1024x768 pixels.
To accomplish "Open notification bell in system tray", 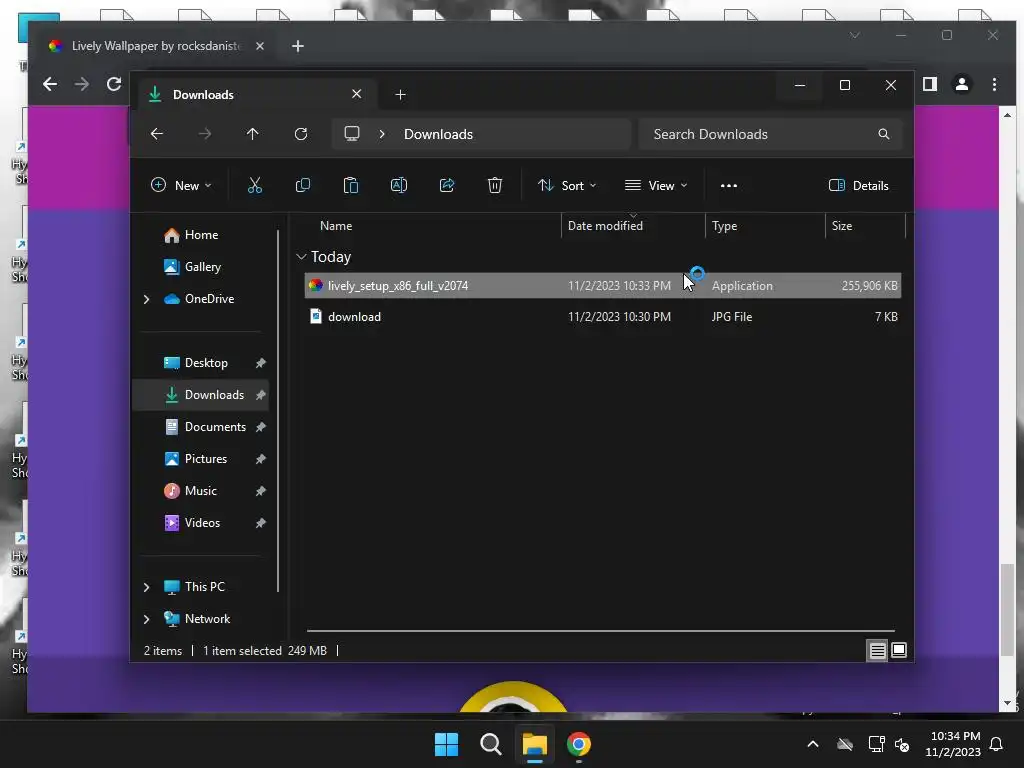I will (x=997, y=744).
